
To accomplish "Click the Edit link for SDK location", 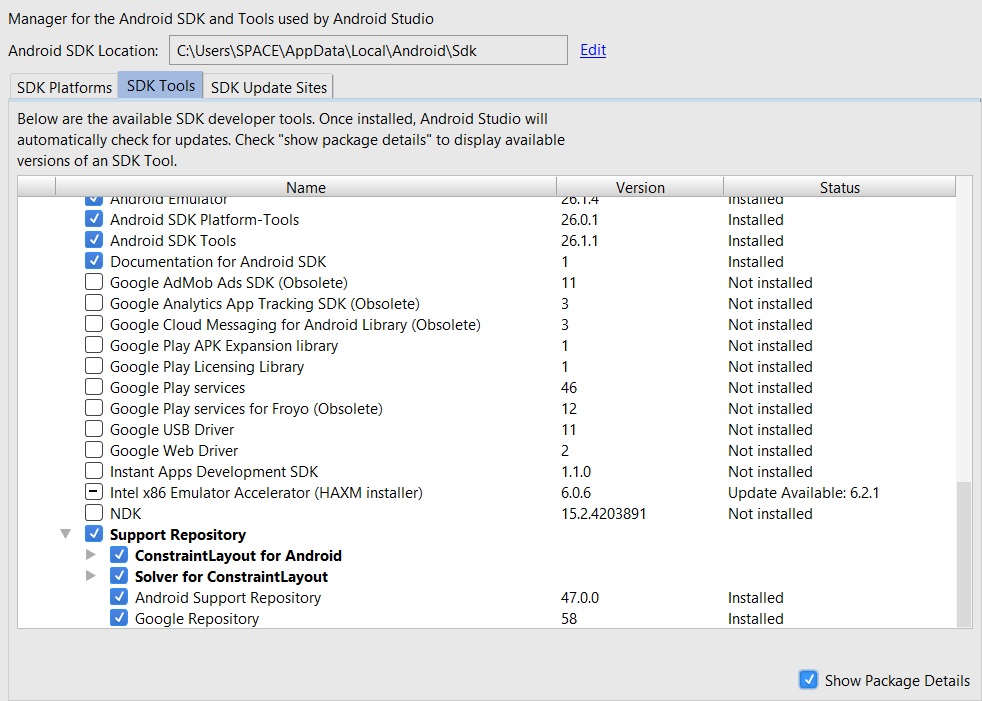I will point(592,50).
